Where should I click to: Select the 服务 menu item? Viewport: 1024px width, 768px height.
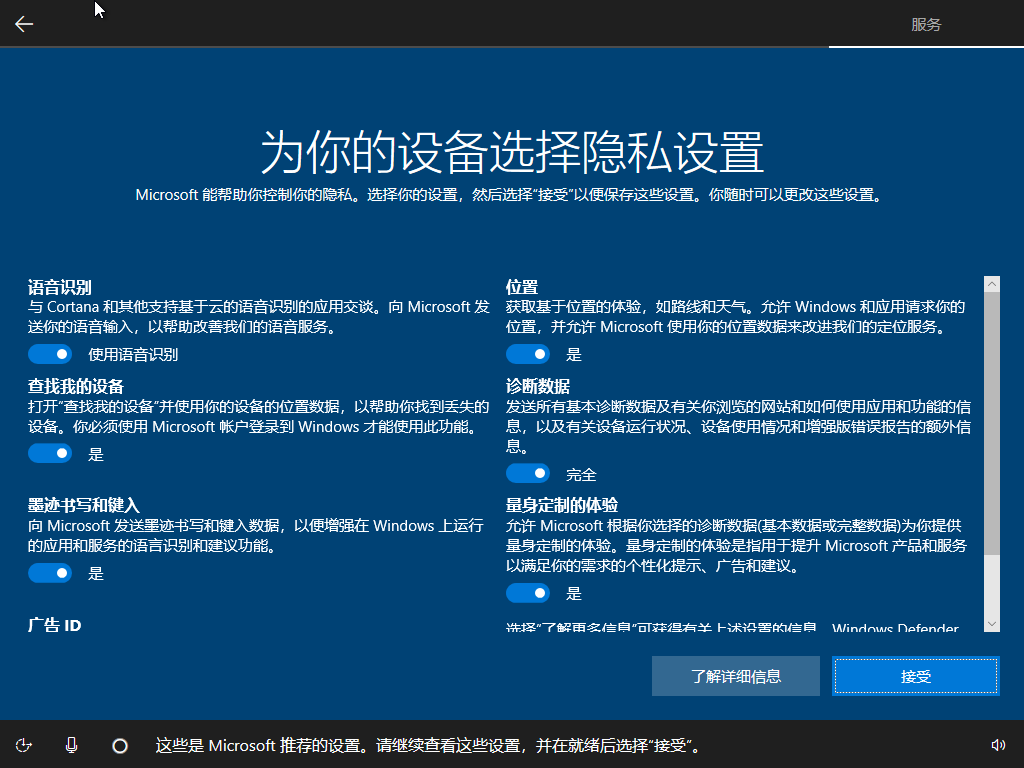[x=925, y=24]
